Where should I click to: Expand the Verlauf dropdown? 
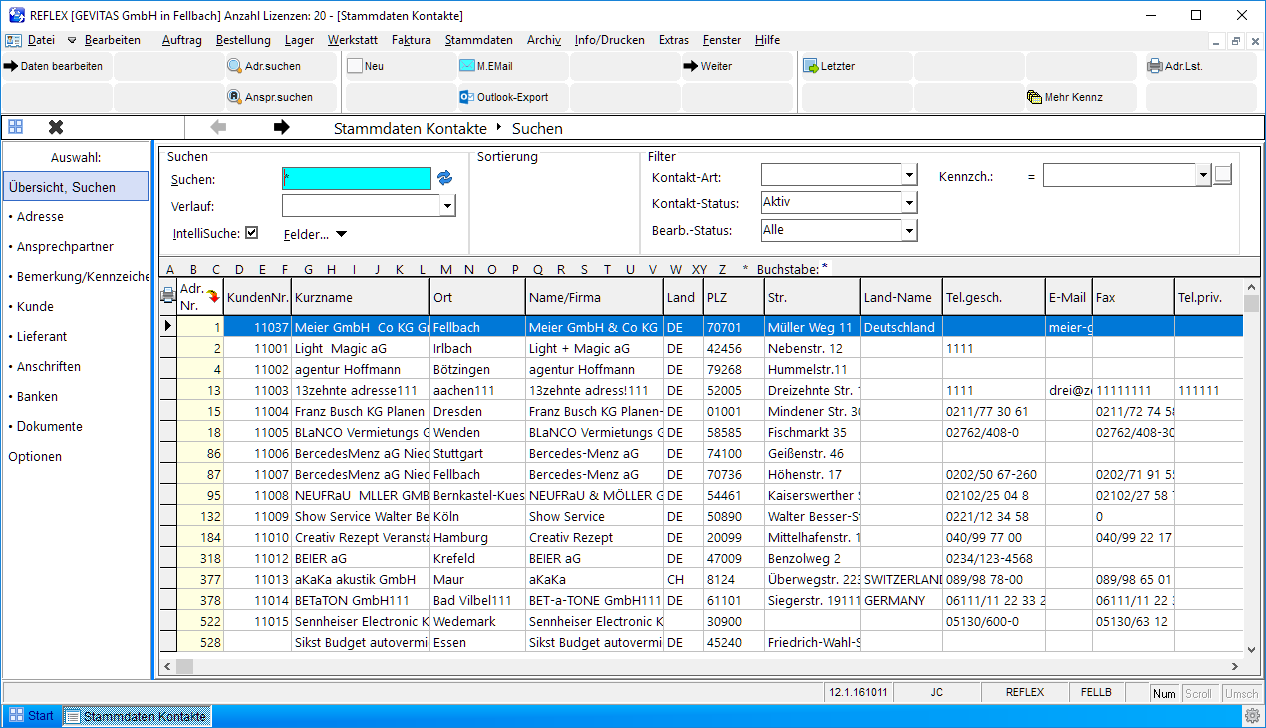coord(448,206)
